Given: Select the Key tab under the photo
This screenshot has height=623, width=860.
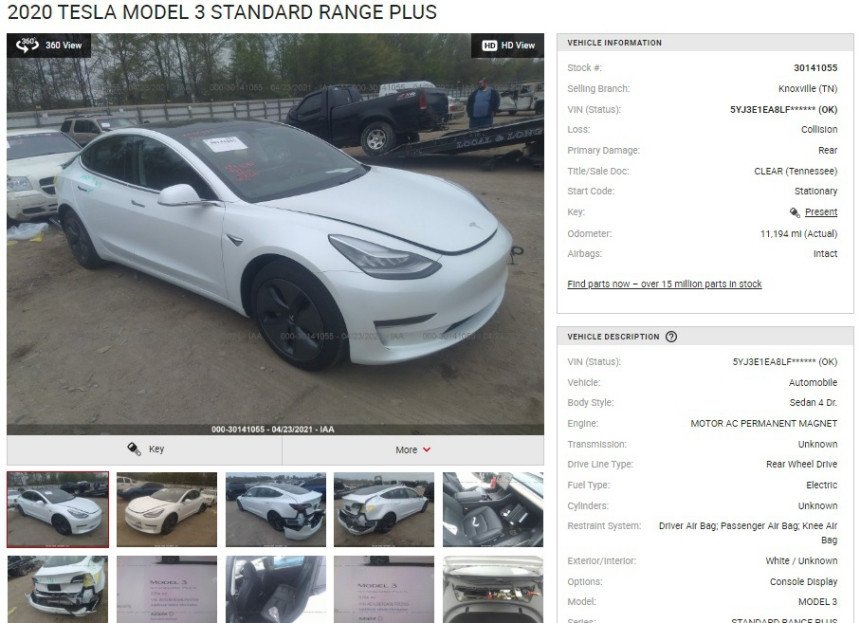Looking at the screenshot, I should tap(145, 450).
